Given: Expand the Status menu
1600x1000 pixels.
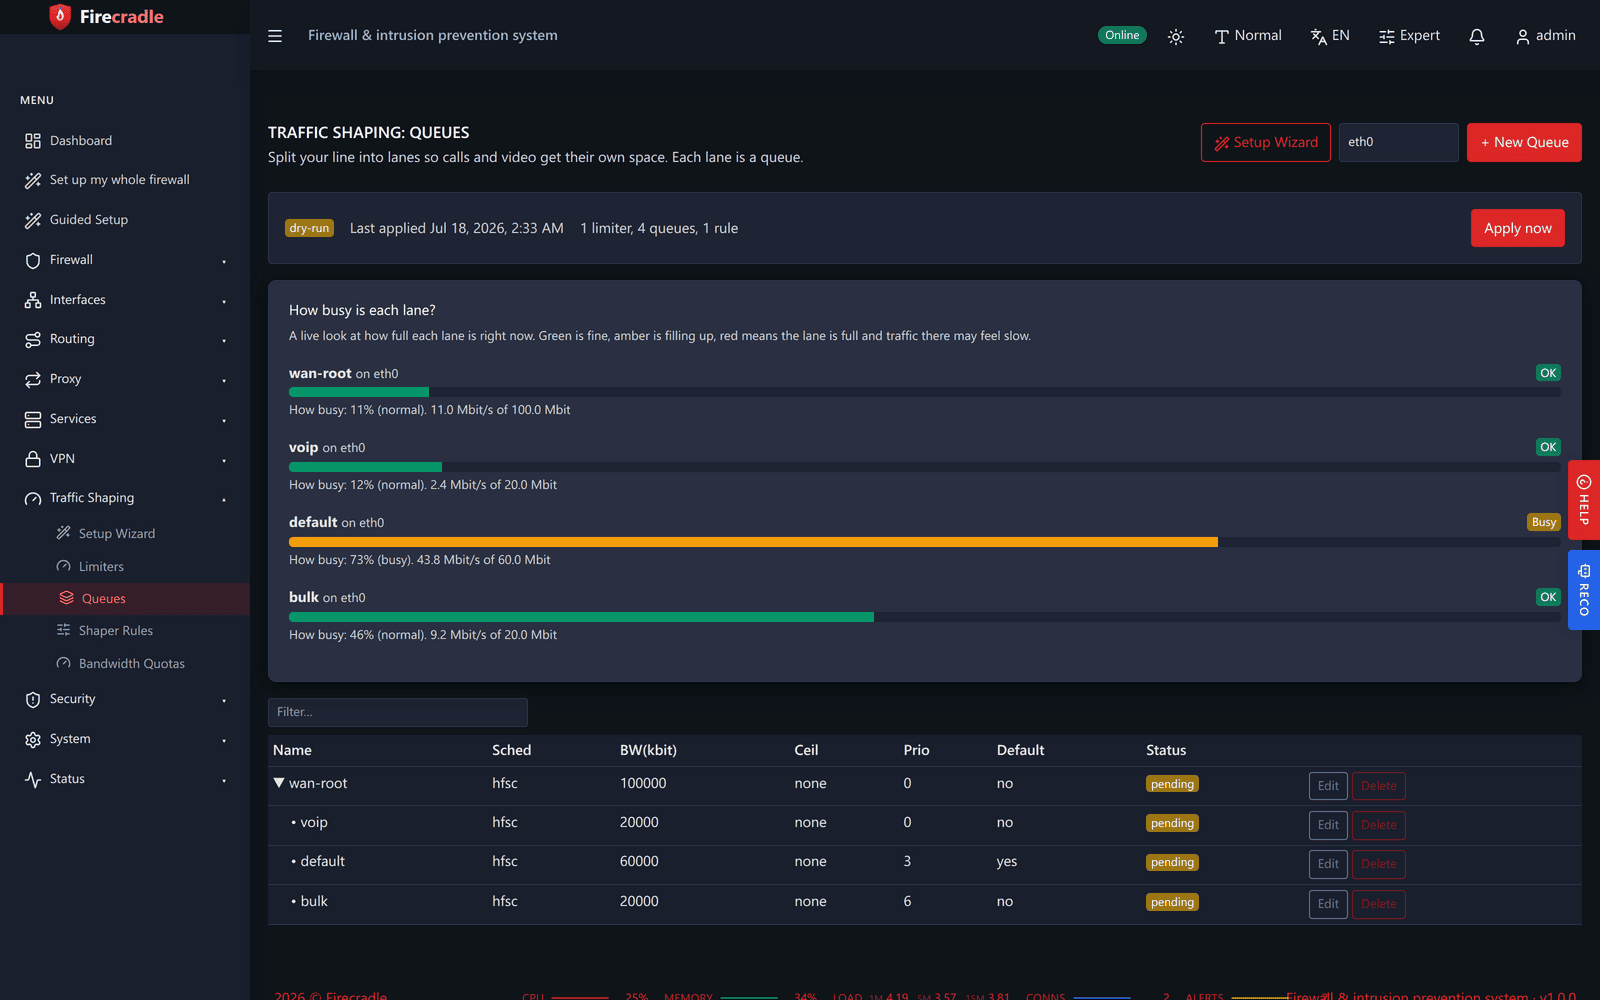Looking at the screenshot, I should 125,779.
